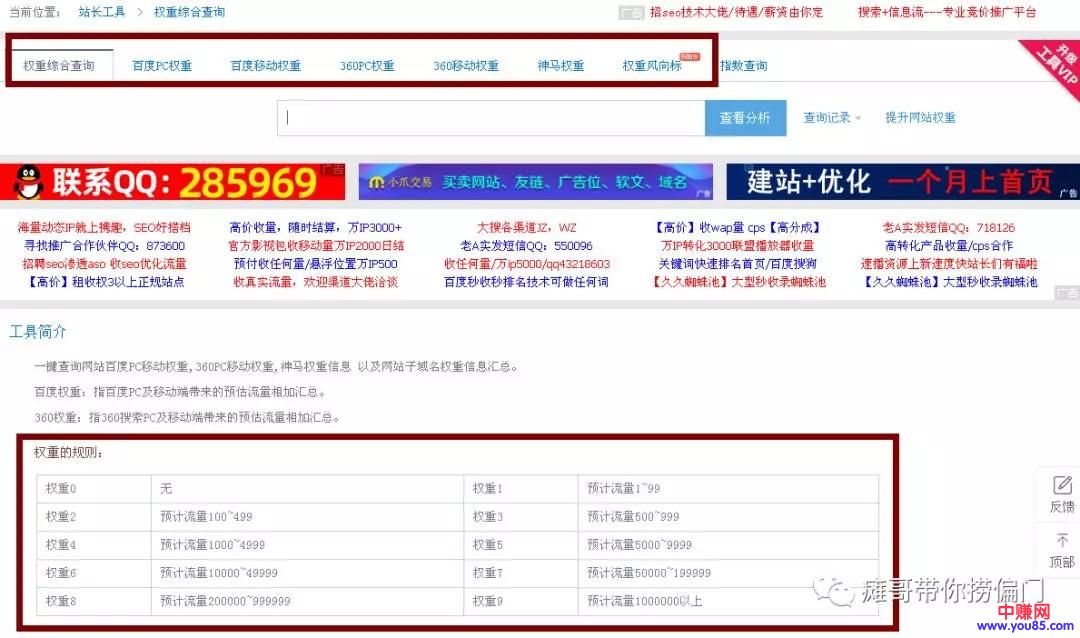Open the 建站+优化 banner ad
The width and height of the screenshot is (1080, 638).
902,182
